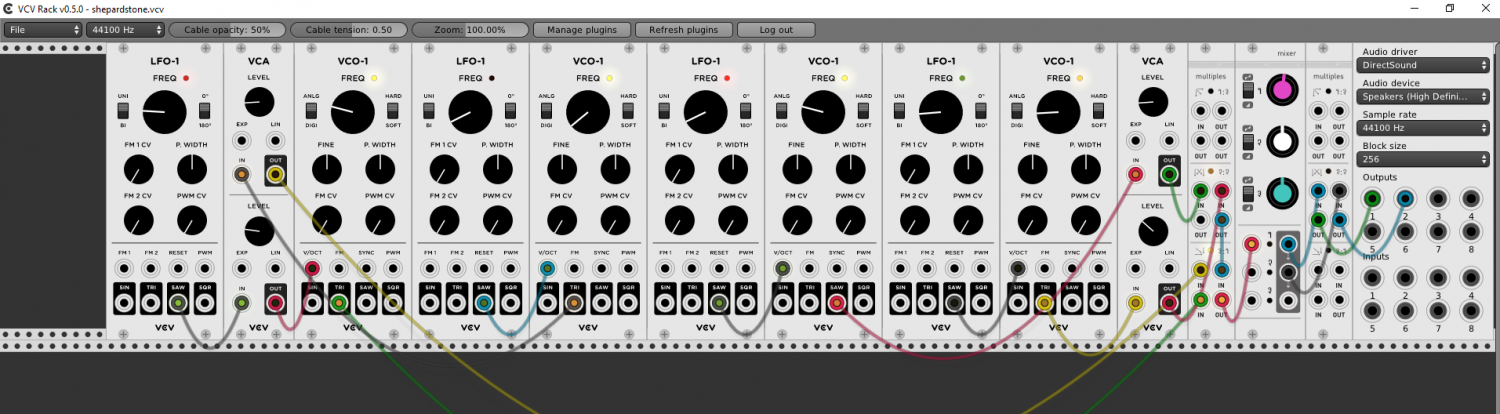Click FINE knob on first VCO-1
This screenshot has height=414, width=1500.
[326, 171]
